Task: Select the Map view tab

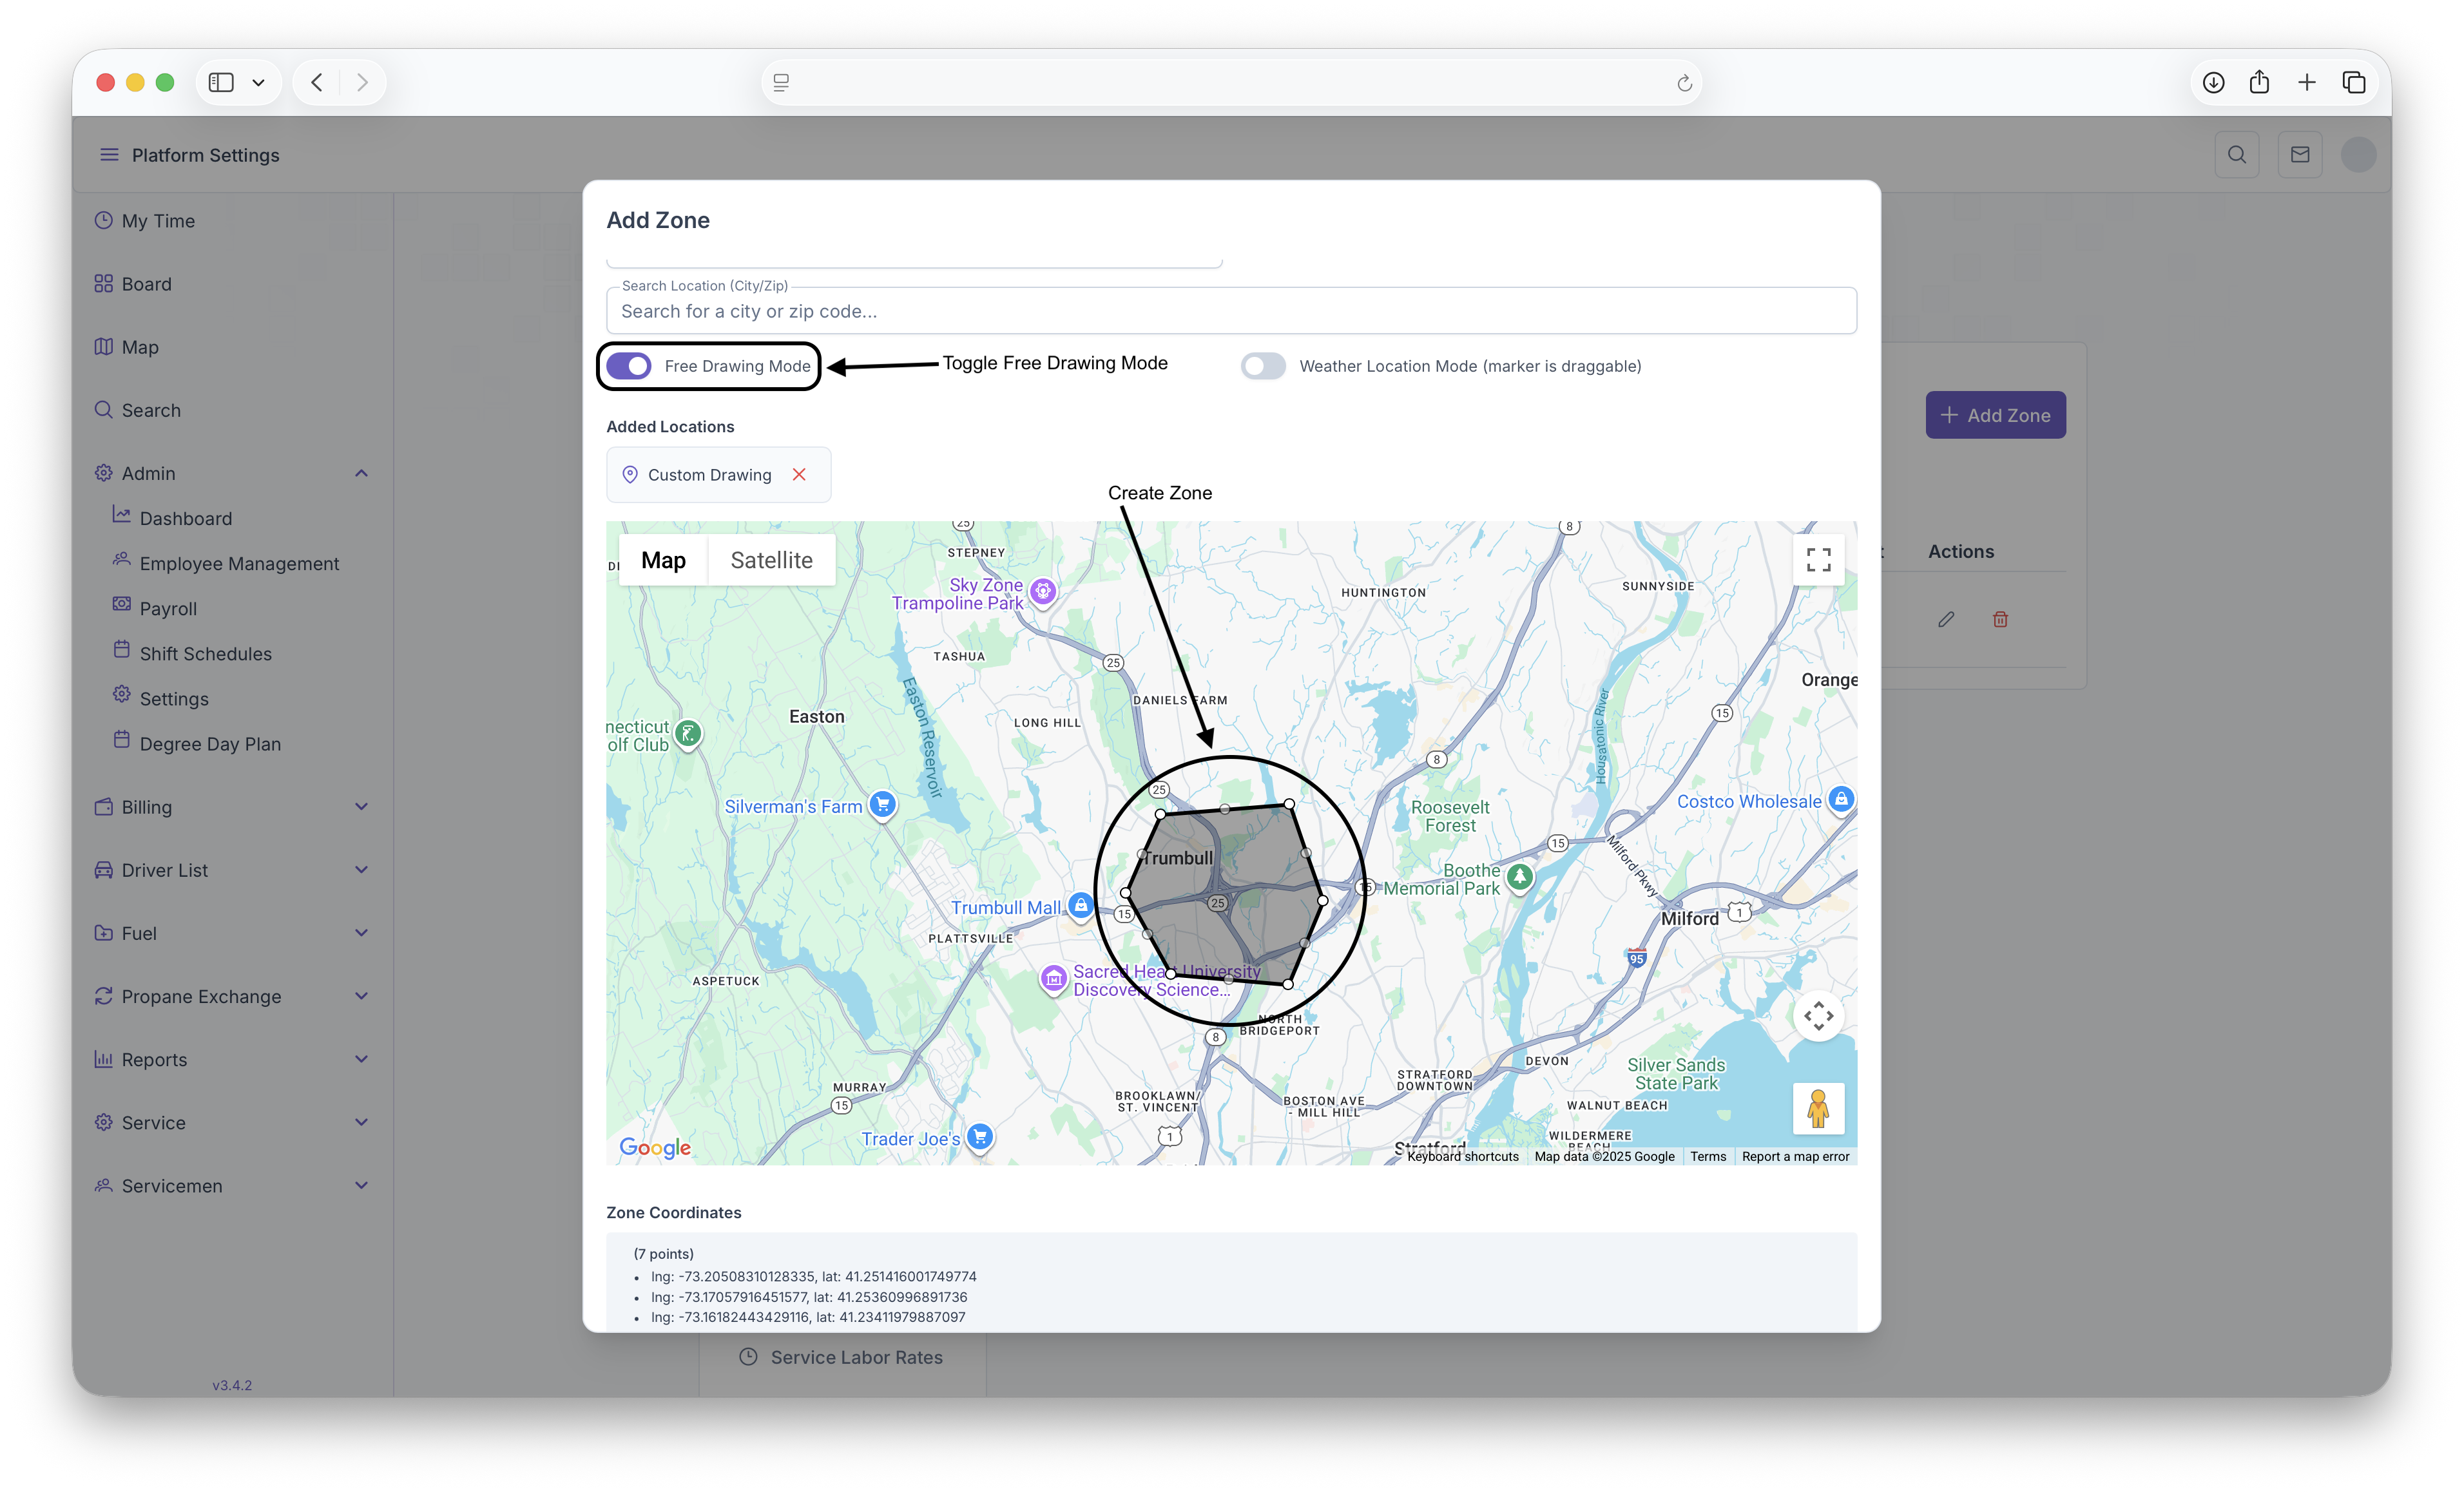Action: coord(663,560)
